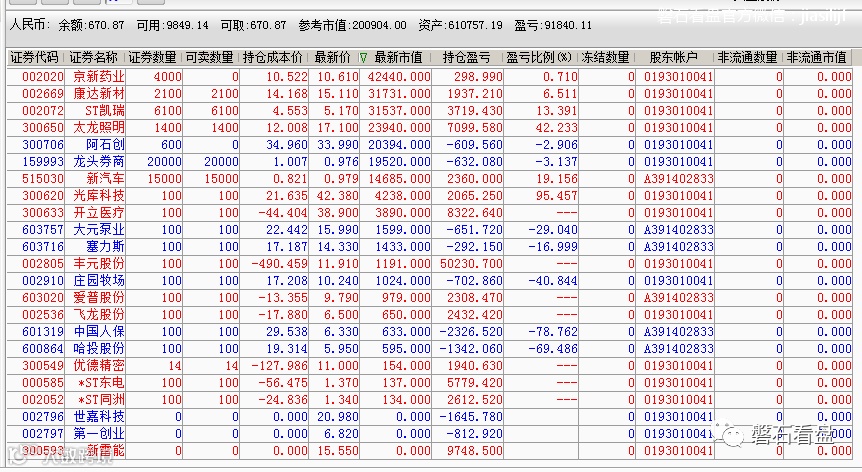Screen dimensions: 862x472
Task: Select the 世嘉科技 row
Action: click(429, 417)
